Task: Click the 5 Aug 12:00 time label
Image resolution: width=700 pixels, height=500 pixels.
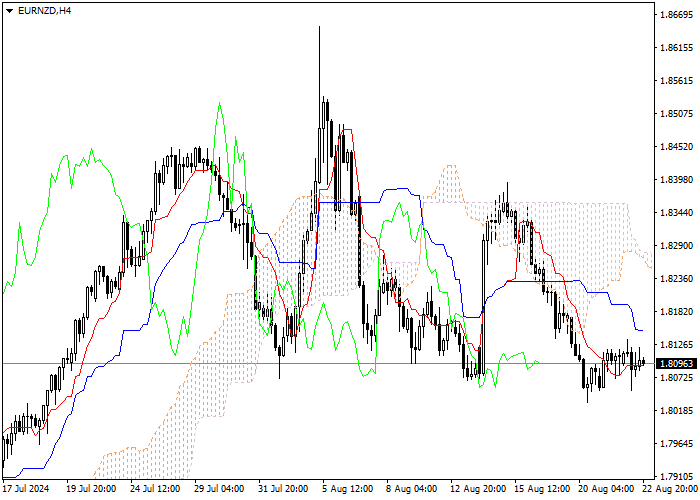Action: pos(348,488)
